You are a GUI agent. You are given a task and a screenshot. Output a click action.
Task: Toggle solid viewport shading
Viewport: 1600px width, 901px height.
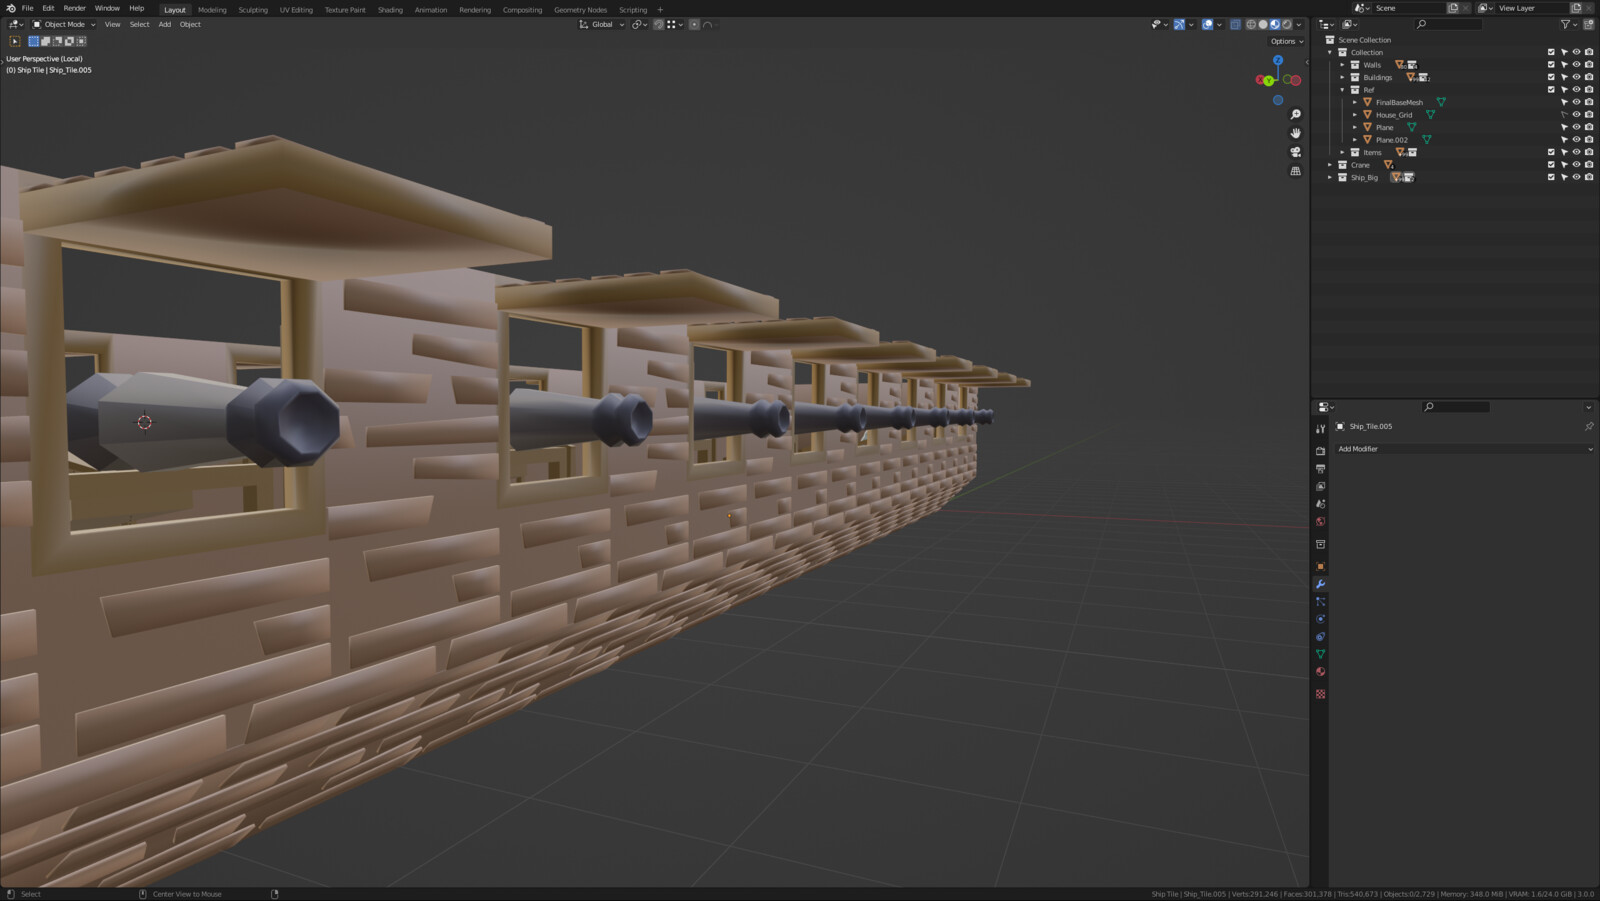point(1262,24)
